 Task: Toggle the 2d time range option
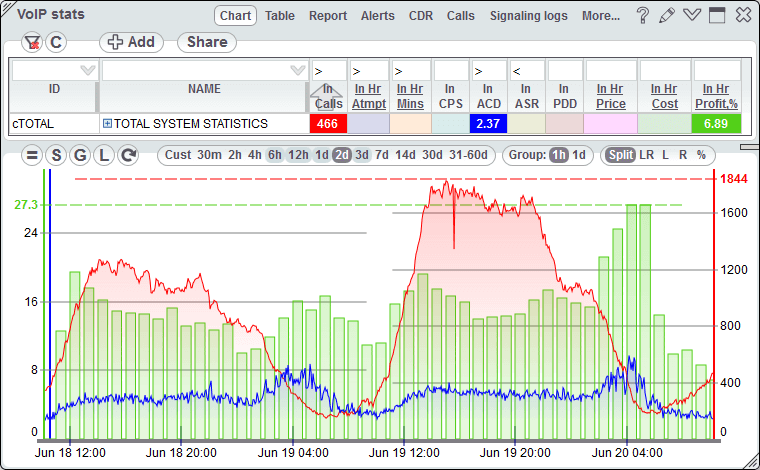click(x=342, y=155)
